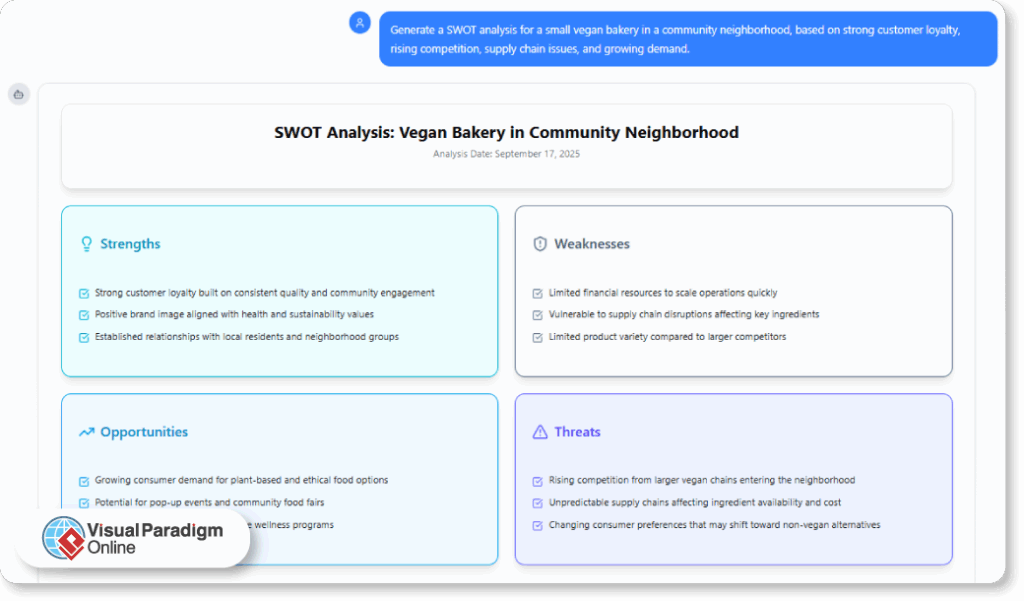Image resolution: width=1024 pixels, height=601 pixels.
Task: Click the Threats warning triangle icon
Action: [x=540, y=432]
